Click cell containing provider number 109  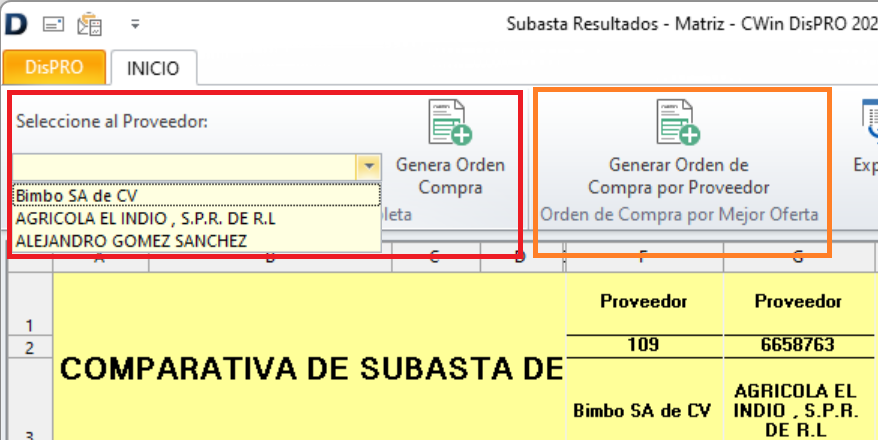tap(644, 345)
